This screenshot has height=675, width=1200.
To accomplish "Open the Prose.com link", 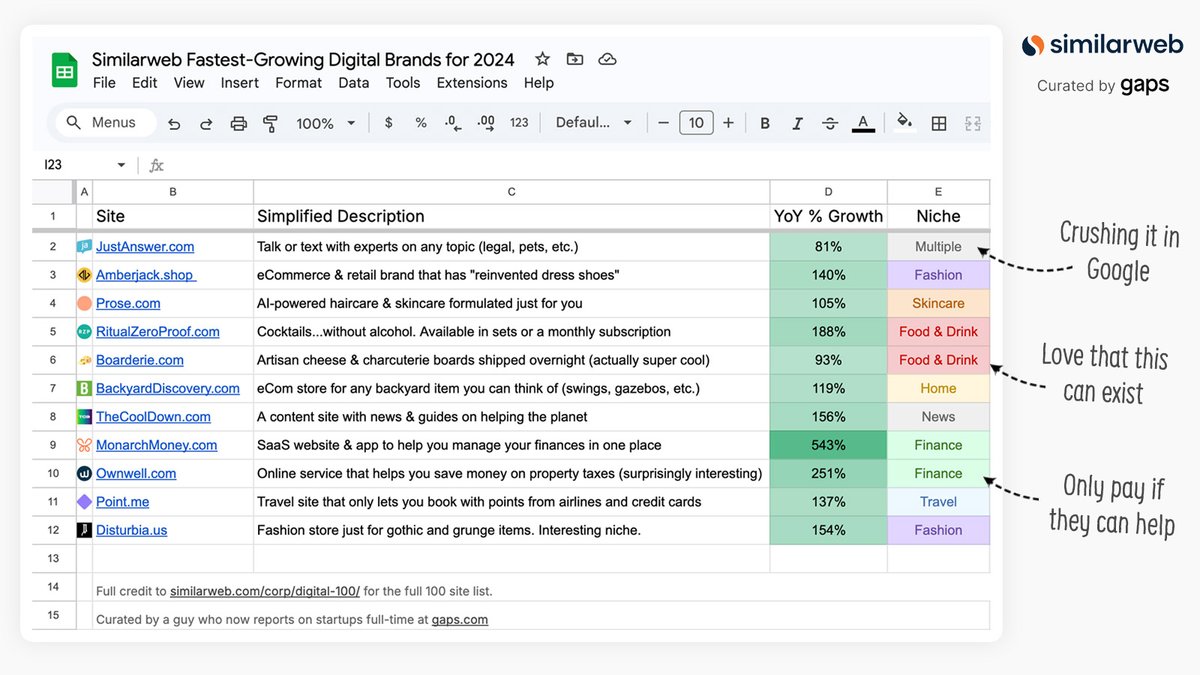I will (128, 303).
